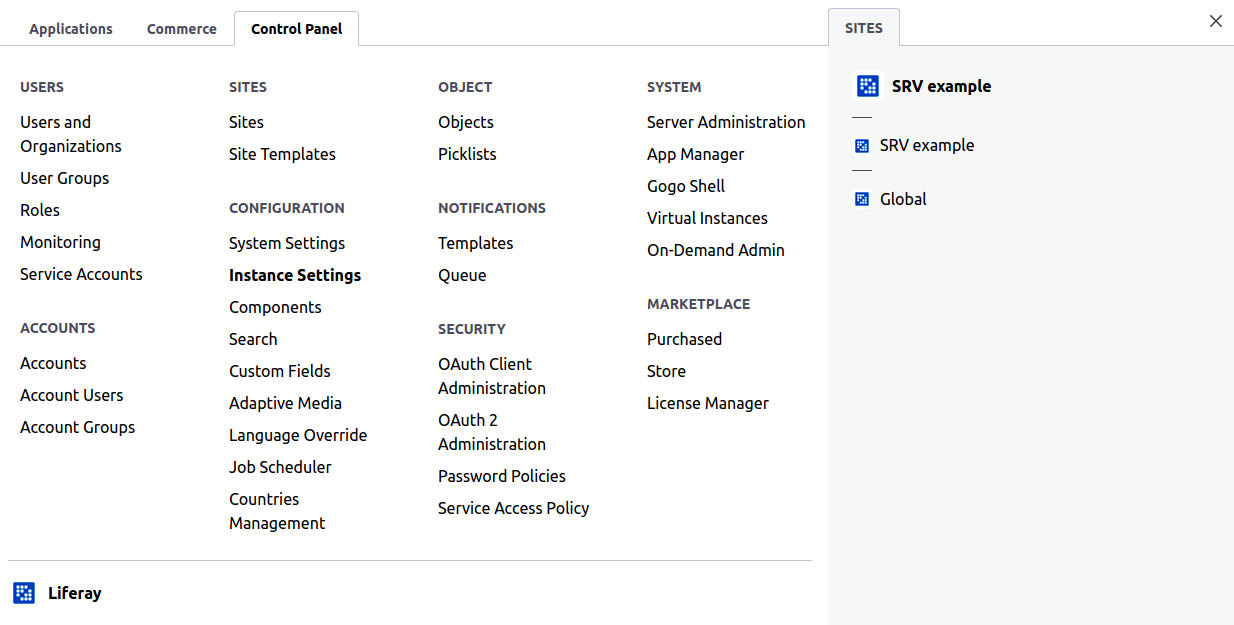The width and height of the screenshot is (1234, 625).
Task: Open OAuth 2 Administration
Action: (x=492, y=432)
